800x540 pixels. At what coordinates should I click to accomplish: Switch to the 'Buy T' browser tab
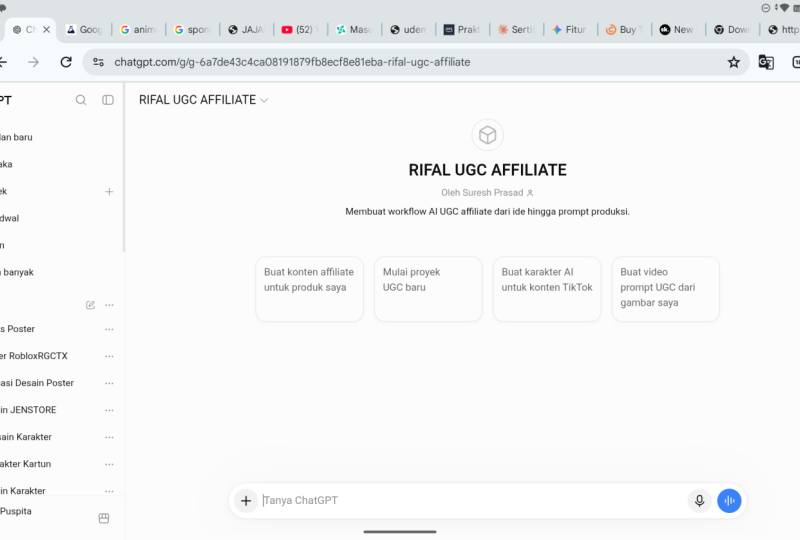pos(624,30)
